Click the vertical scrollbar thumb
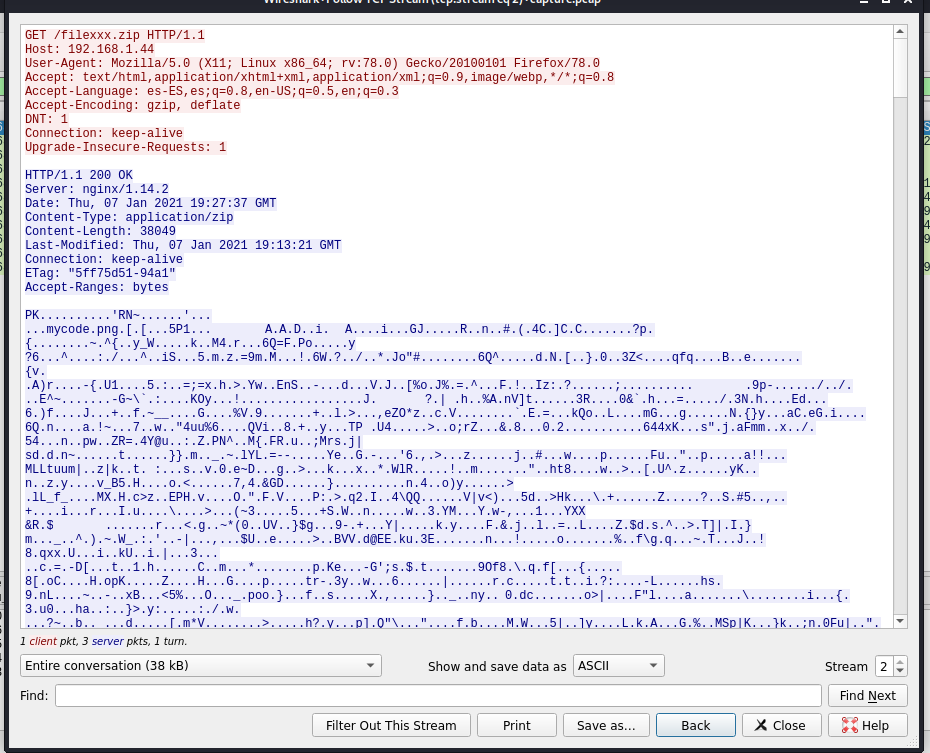 (x=900, y=68)
